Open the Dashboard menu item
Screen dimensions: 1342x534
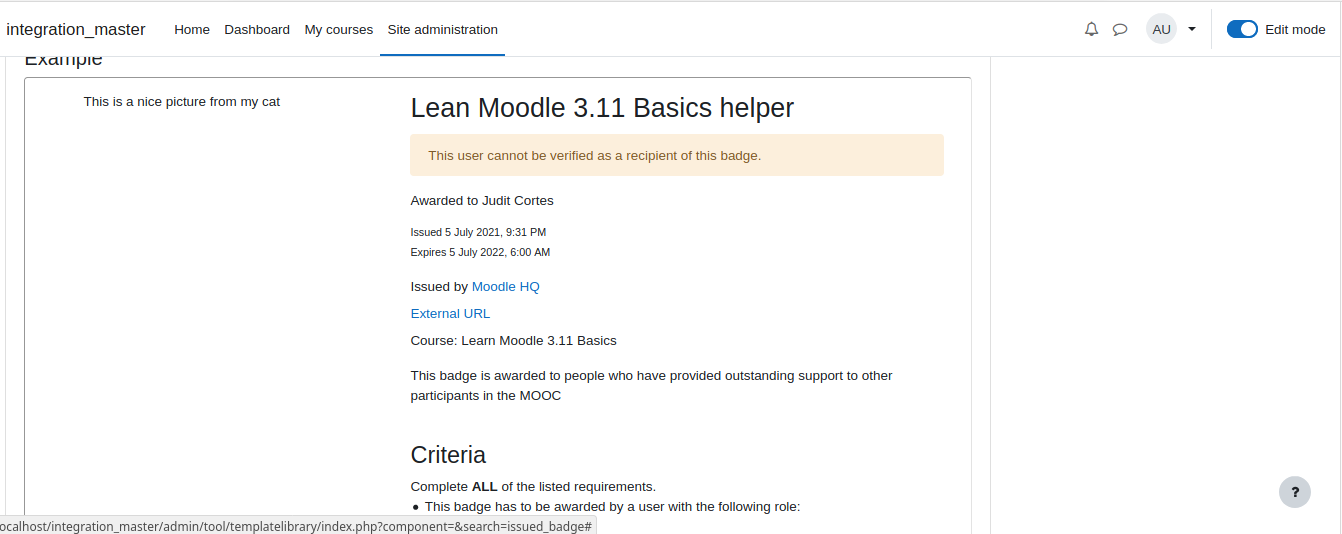[x=257, y=29]
